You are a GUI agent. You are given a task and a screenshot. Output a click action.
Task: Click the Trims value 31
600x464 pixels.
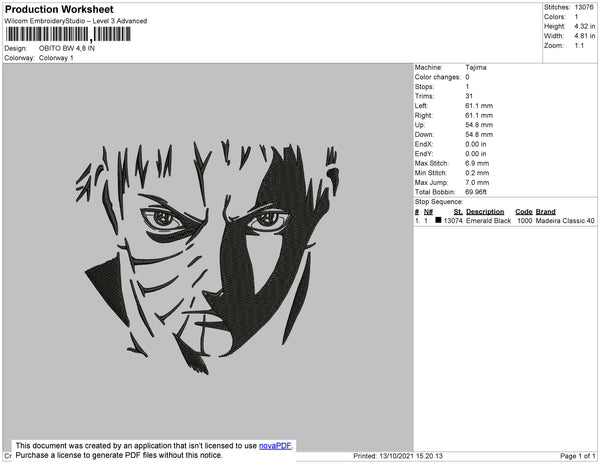469,96
